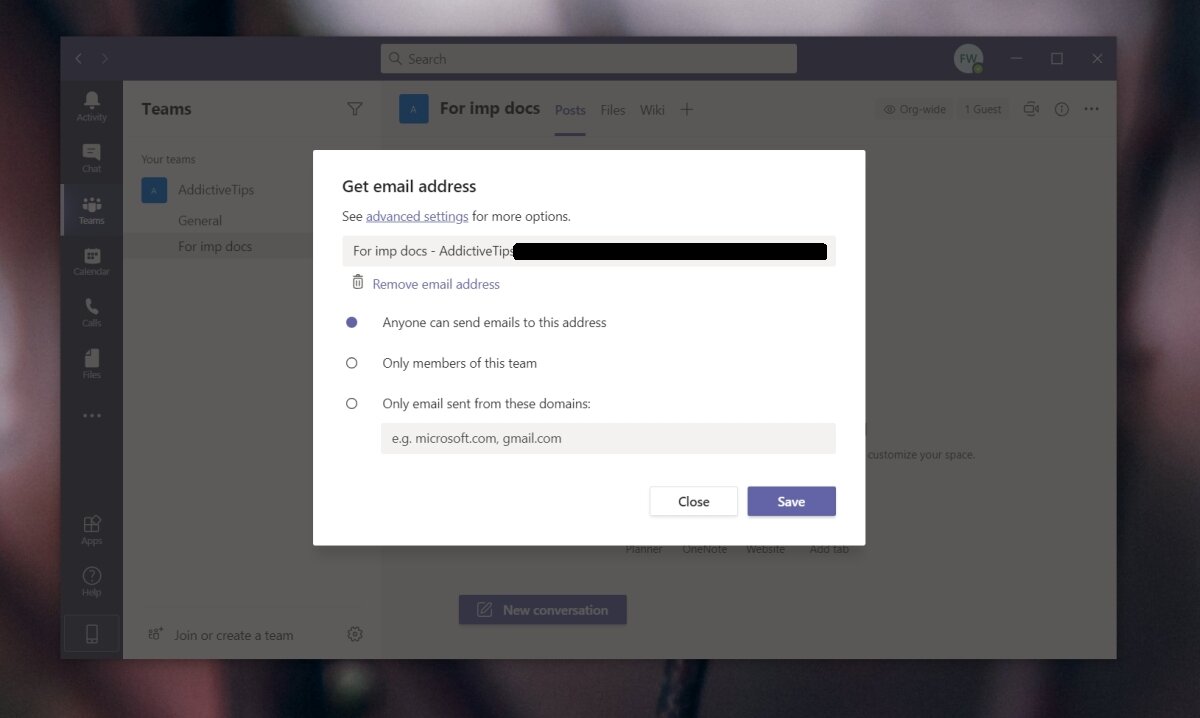Select the Anyone can send emails option
This screenshot has height=718, width=1200.
pyautogui.click(x=351, y=322)
